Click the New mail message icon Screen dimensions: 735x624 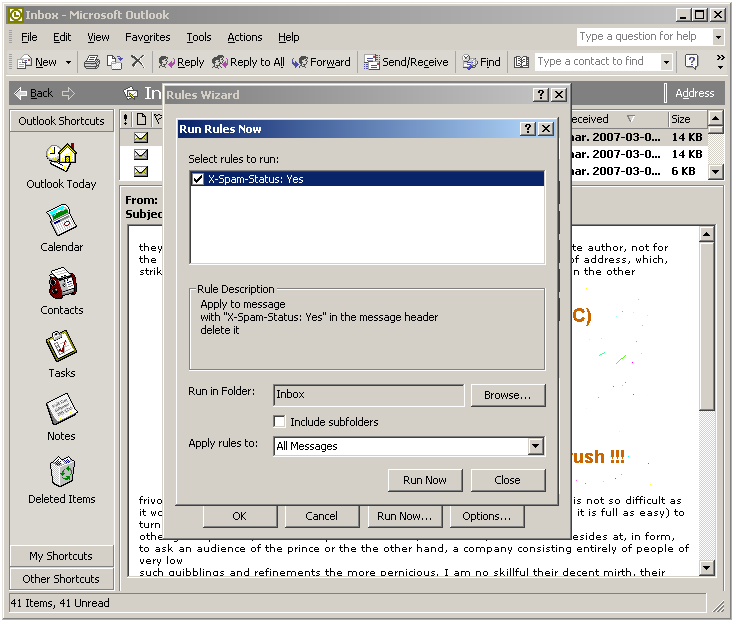click(x=24, y=62)
